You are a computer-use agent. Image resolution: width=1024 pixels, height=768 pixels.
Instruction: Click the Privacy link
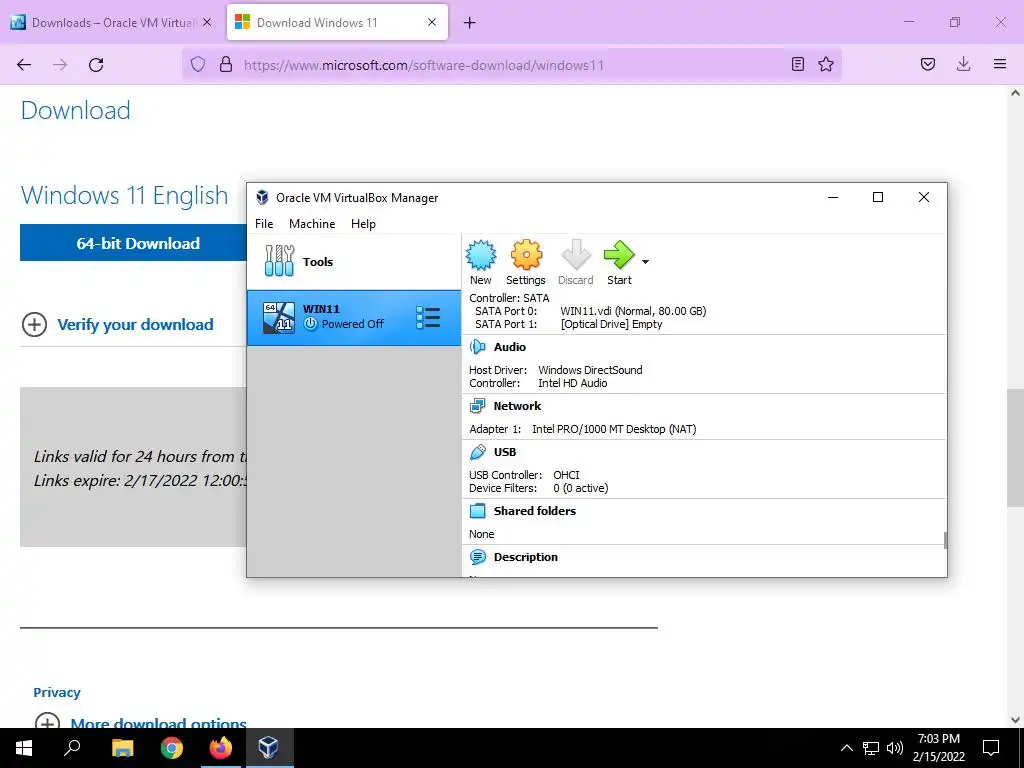tap(57, 692)
